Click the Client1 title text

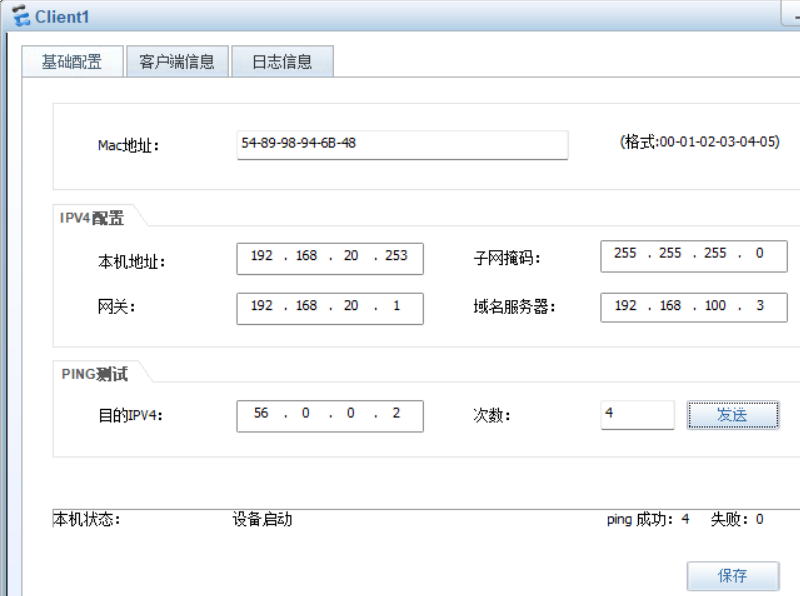click(62, 17)
